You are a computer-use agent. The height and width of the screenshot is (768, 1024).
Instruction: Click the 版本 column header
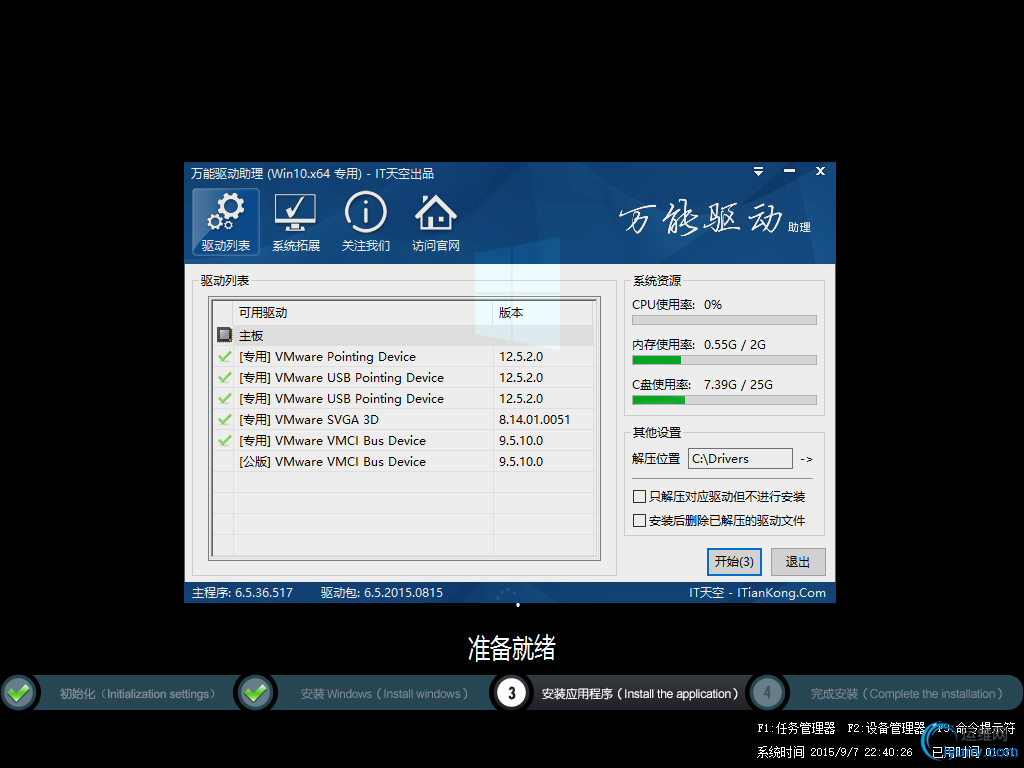tap(543, 313)
